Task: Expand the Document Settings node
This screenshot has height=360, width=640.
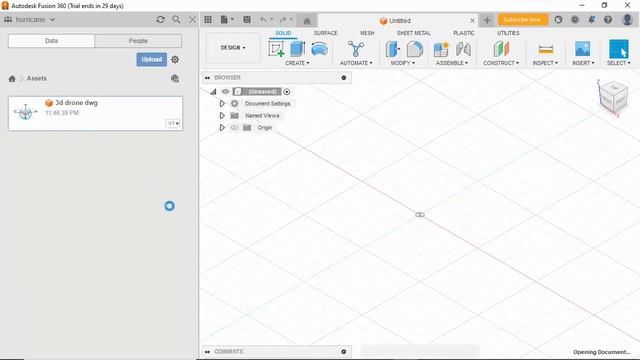Action: tap(222, 104)
